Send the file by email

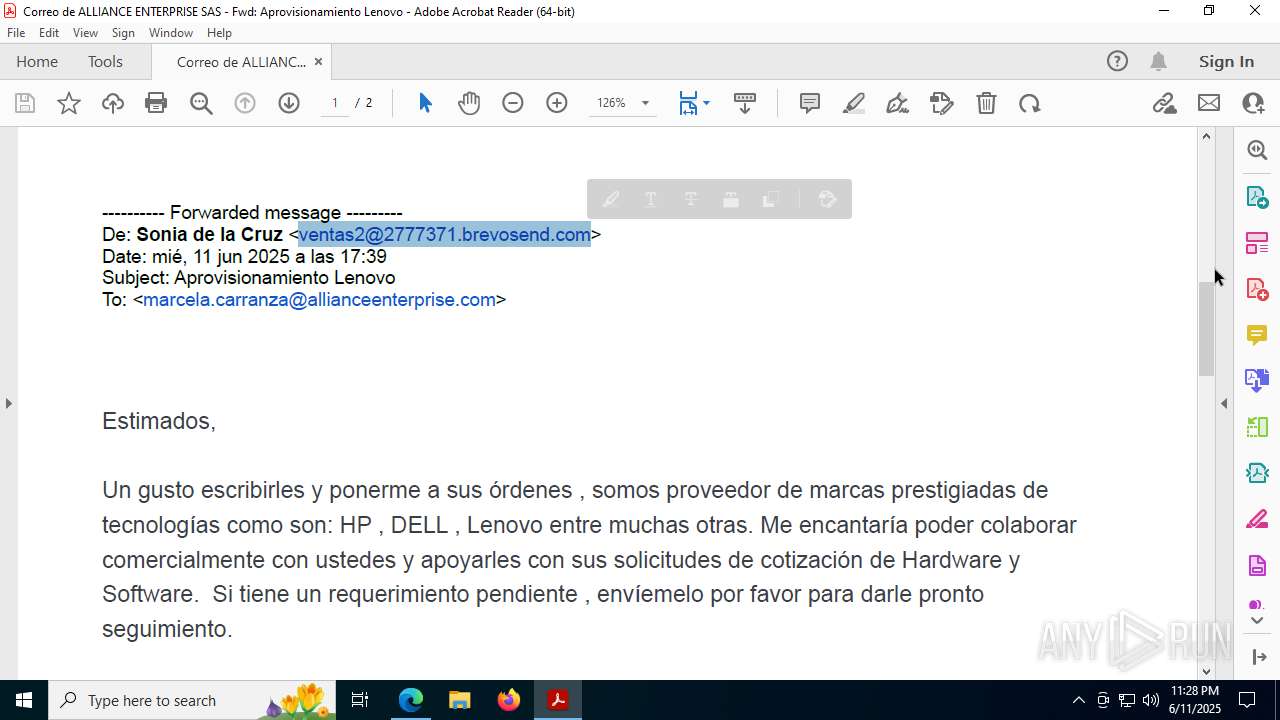pyautogui.click(x=1209, y=103)
